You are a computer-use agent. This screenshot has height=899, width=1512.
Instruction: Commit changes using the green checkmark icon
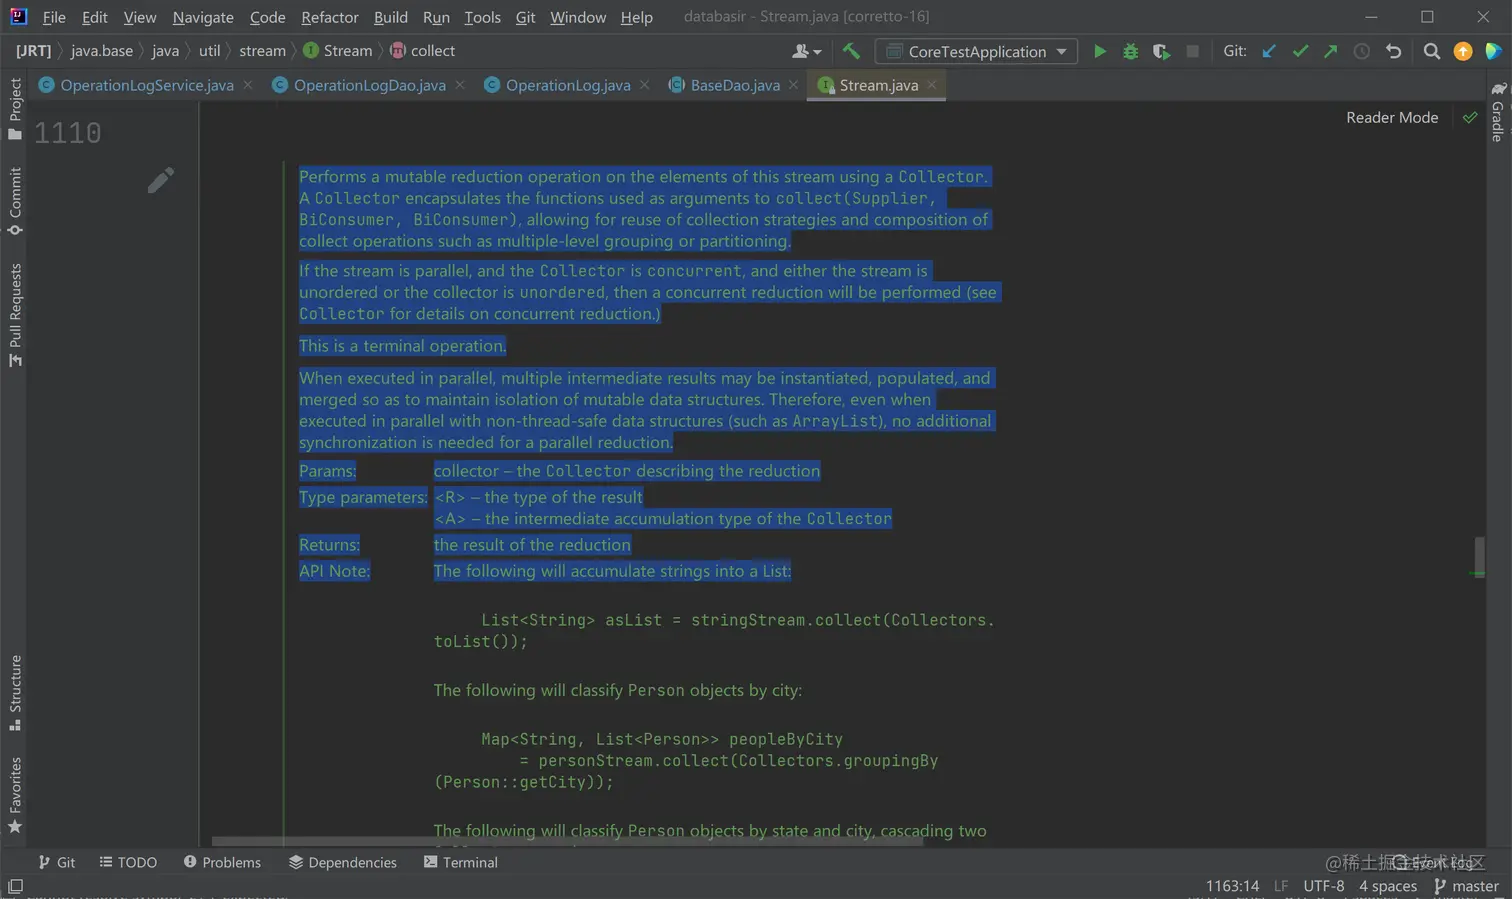(1300, 51)
